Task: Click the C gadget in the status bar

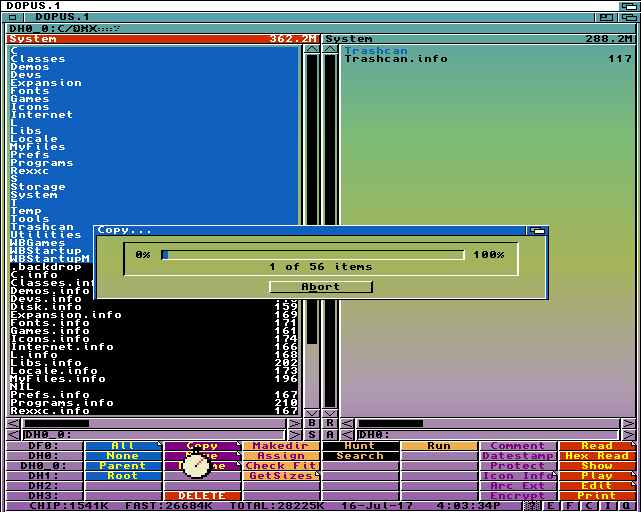Action: coord(589,506)
